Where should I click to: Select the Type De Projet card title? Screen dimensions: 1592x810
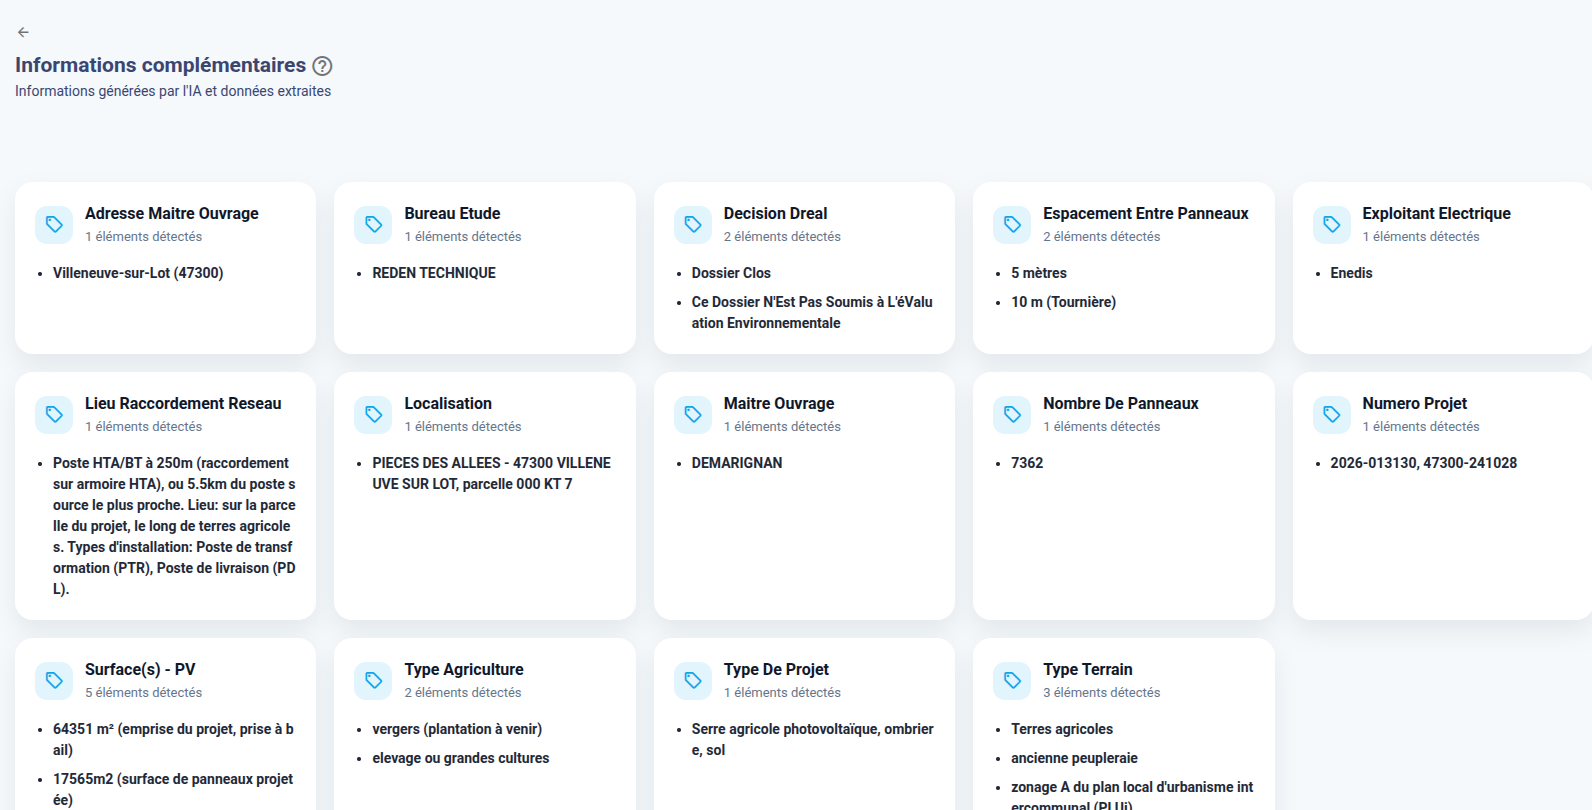(776, 669)
